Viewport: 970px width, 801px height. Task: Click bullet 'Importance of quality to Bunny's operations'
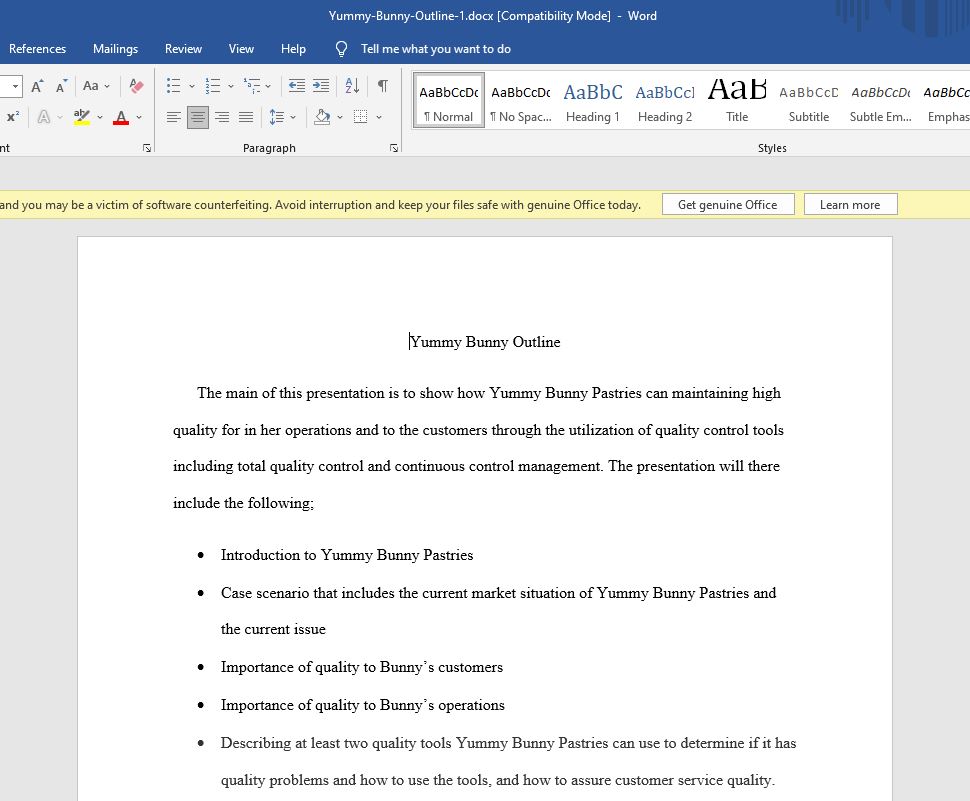pyautogui.click(x=363, y=705)
